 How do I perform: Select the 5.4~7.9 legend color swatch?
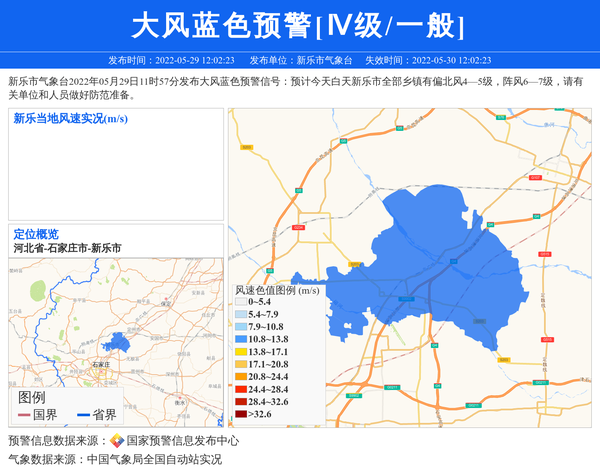pos(240,314)
